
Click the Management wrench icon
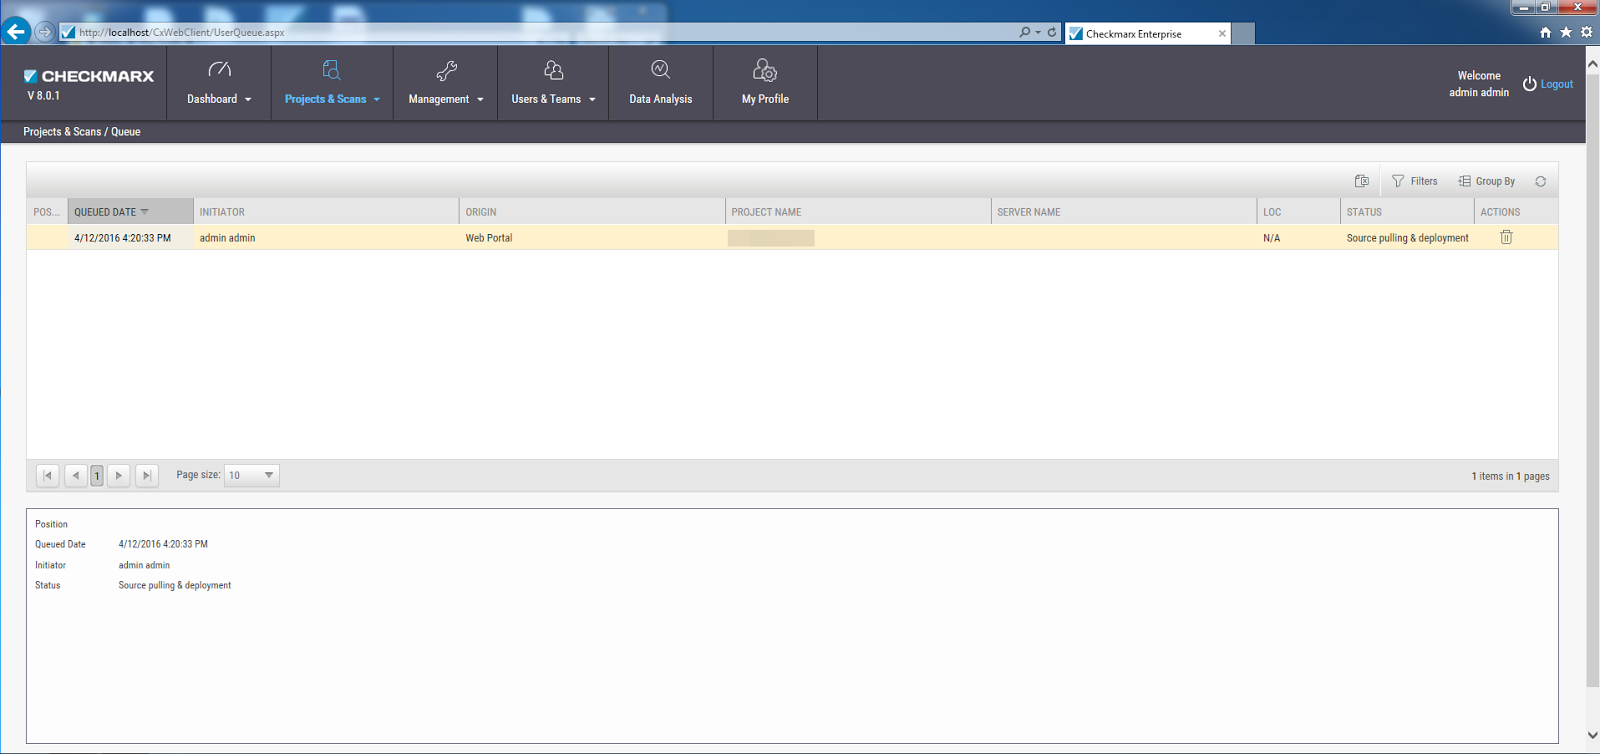(x=446, y=70)
